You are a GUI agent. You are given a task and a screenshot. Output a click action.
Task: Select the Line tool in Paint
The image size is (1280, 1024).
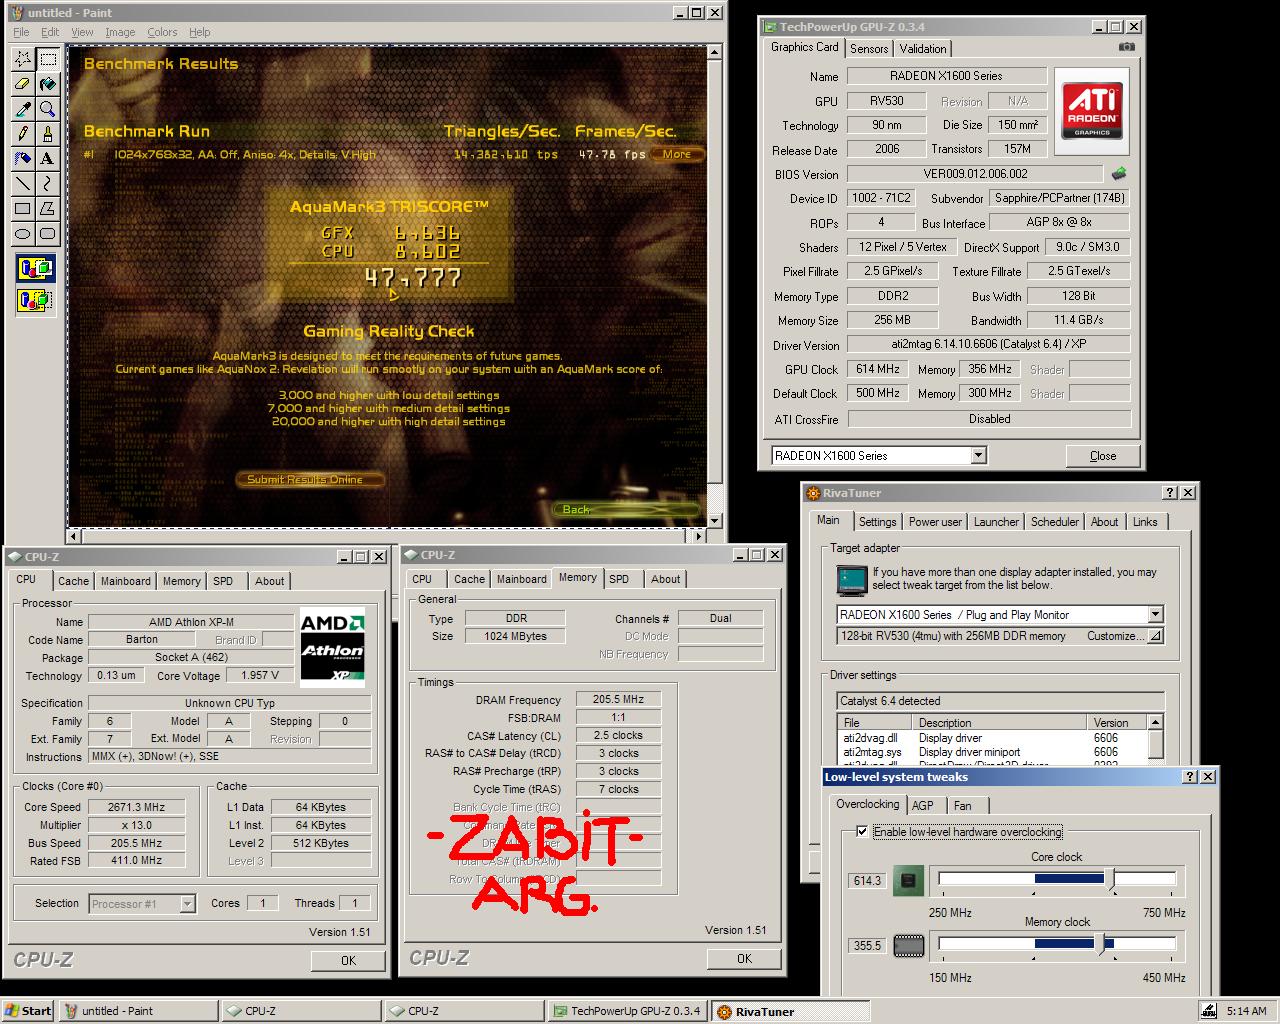click(x=22, y=183)
